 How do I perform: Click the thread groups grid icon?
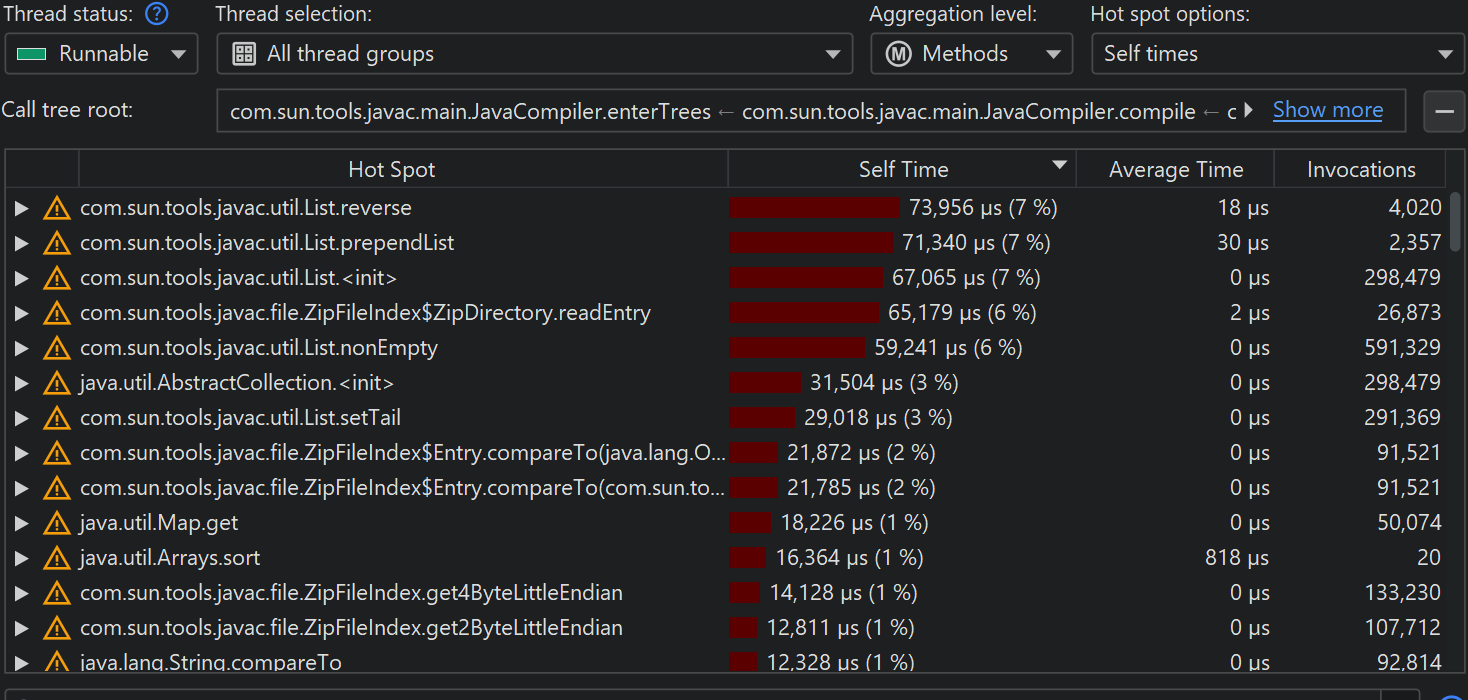[244, 54]
